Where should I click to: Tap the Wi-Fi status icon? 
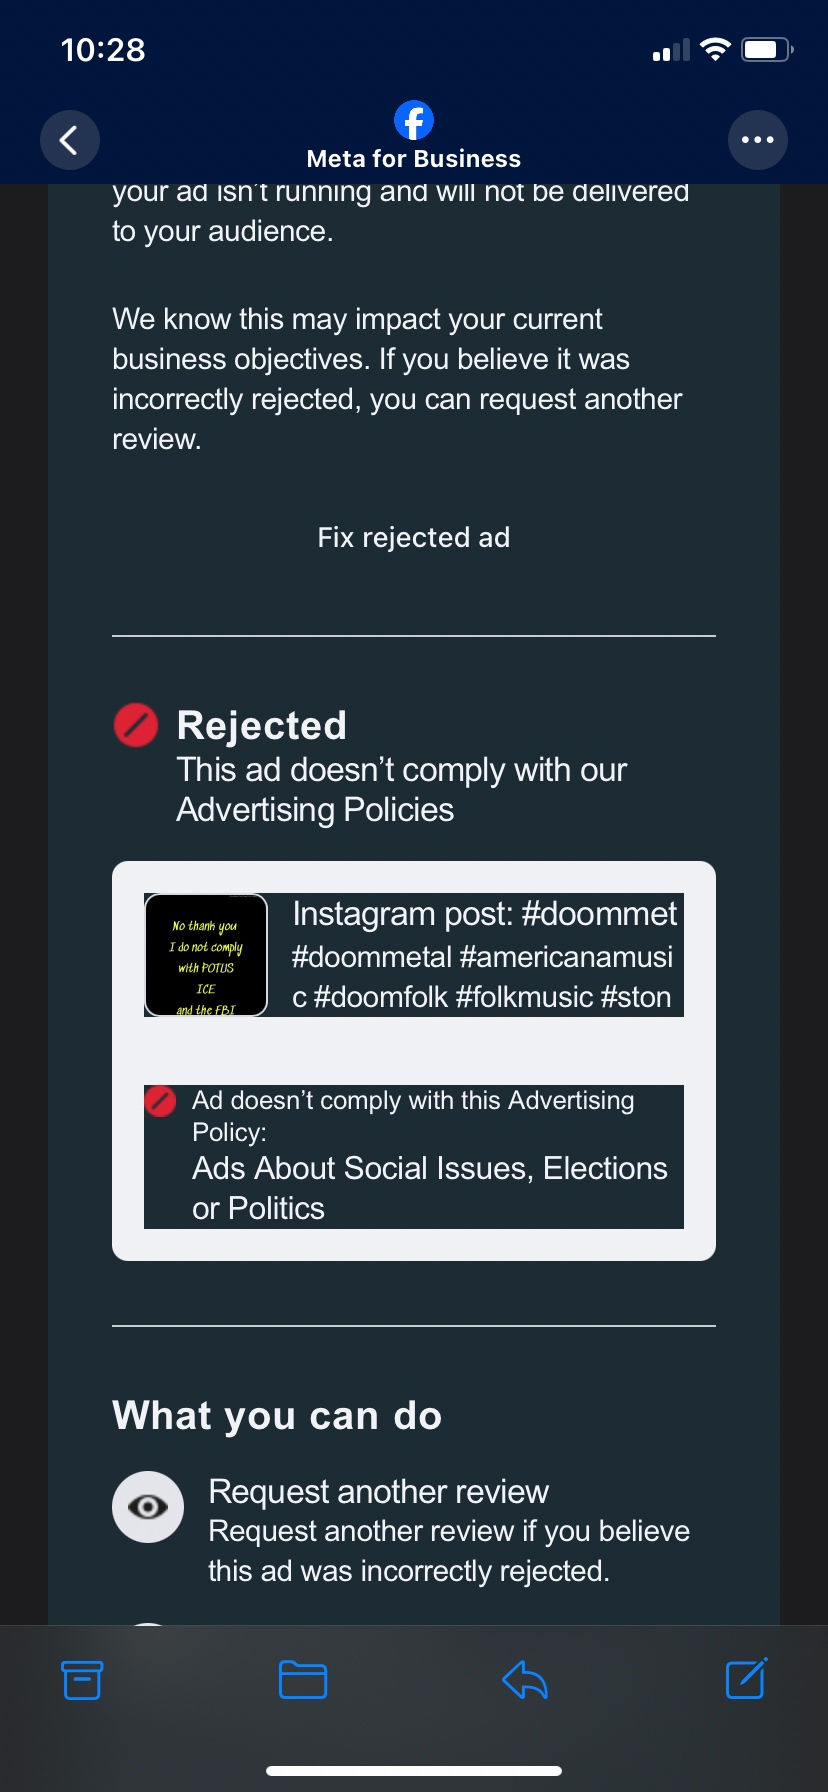click(x=715, y=49)
